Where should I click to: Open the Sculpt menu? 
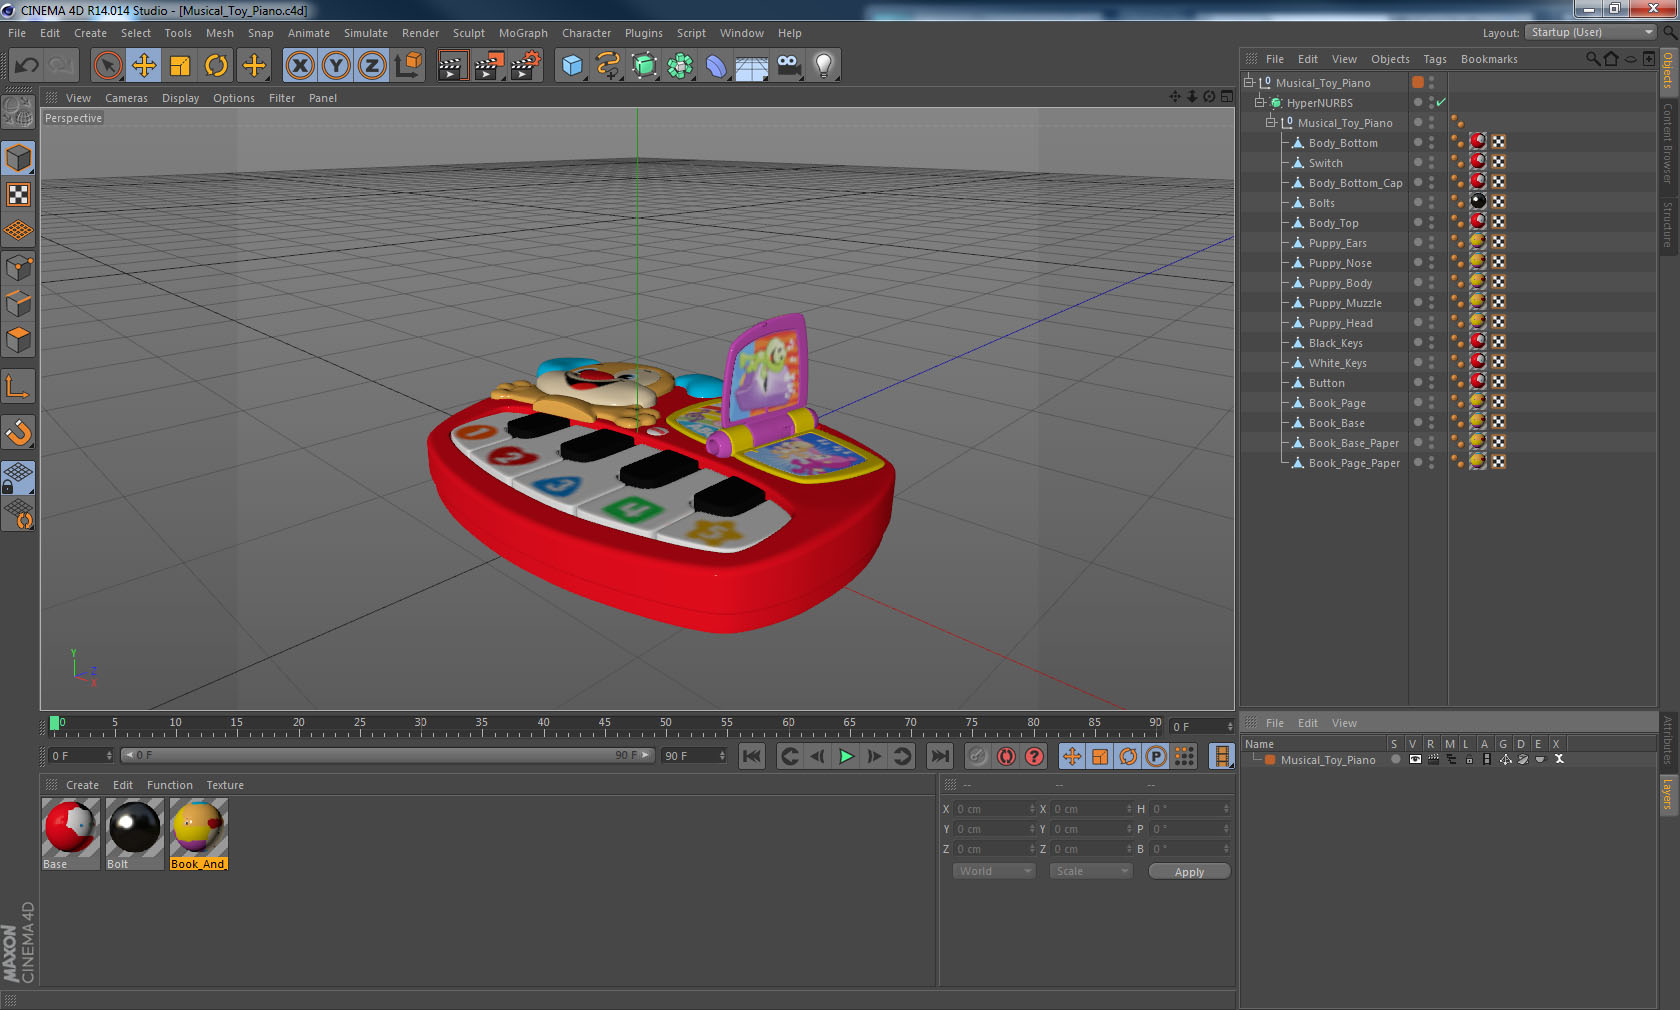click(x=469, y=33)
